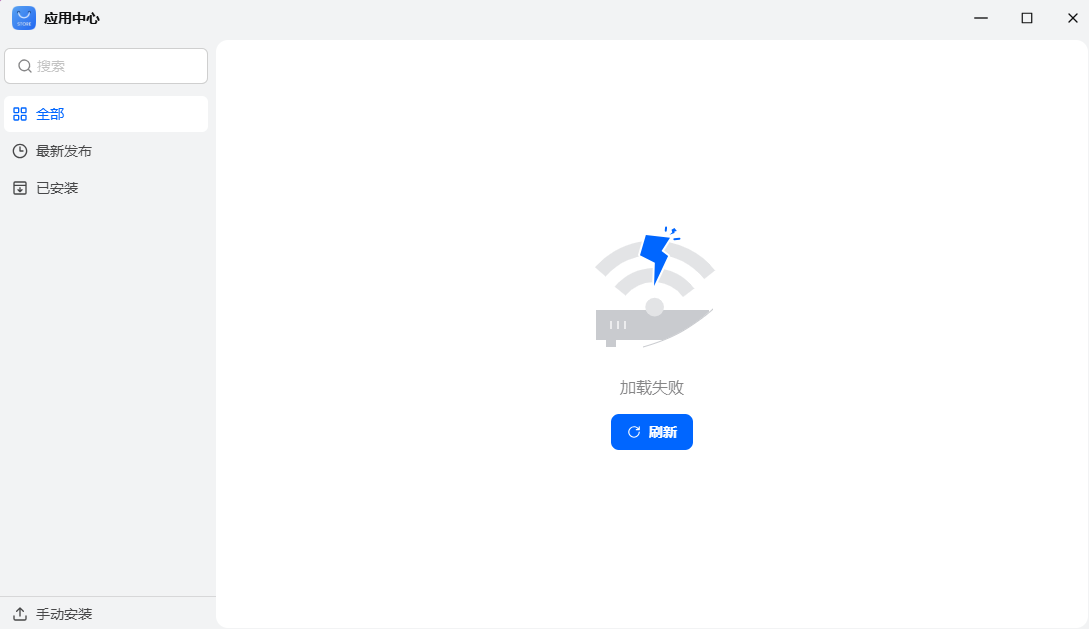Click the App Center store logo icon
The image size is (1089, 629).
coord(24,18)
